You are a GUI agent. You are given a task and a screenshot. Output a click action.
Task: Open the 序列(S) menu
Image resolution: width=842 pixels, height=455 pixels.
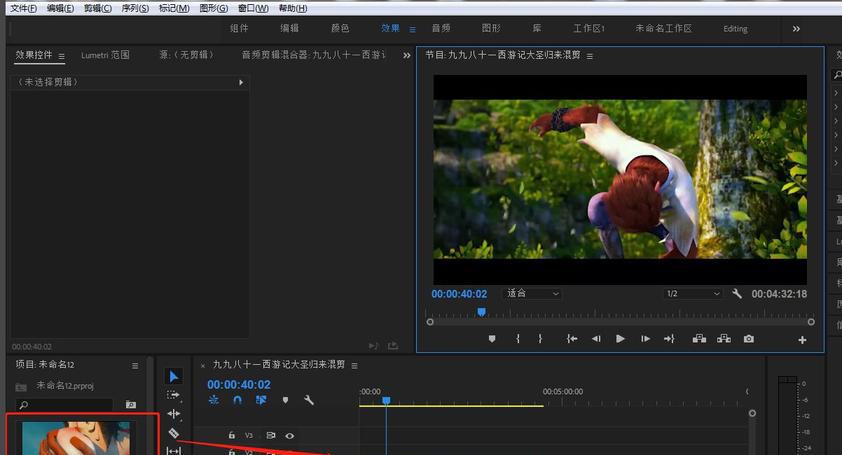point(135,8)
